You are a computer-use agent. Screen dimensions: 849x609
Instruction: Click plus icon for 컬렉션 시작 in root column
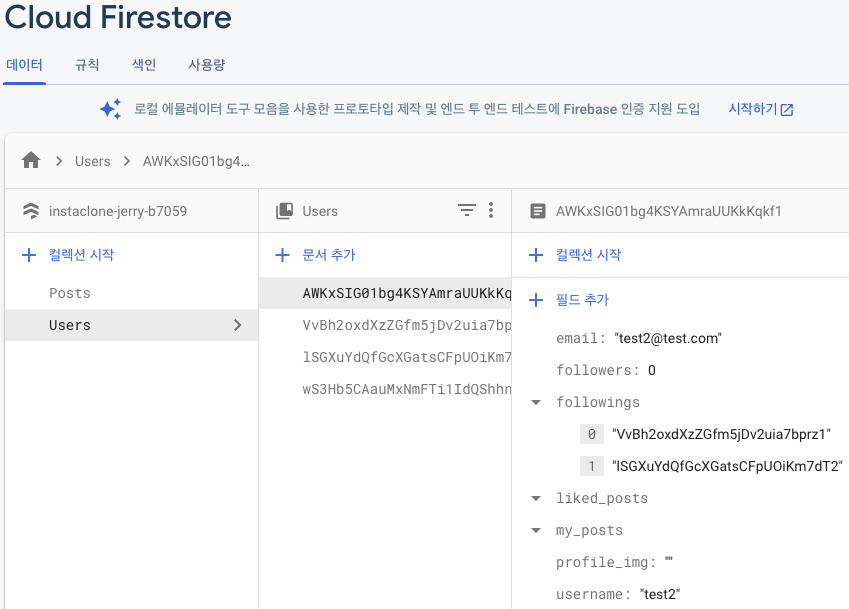point(29,255)
